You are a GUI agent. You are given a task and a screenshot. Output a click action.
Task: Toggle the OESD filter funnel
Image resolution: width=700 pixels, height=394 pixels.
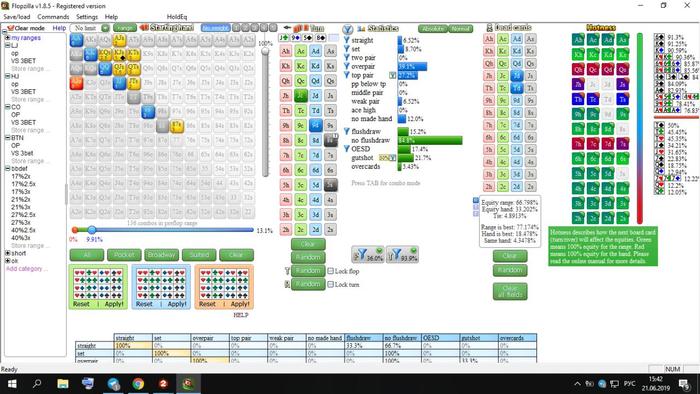click(x=347, y=149)
